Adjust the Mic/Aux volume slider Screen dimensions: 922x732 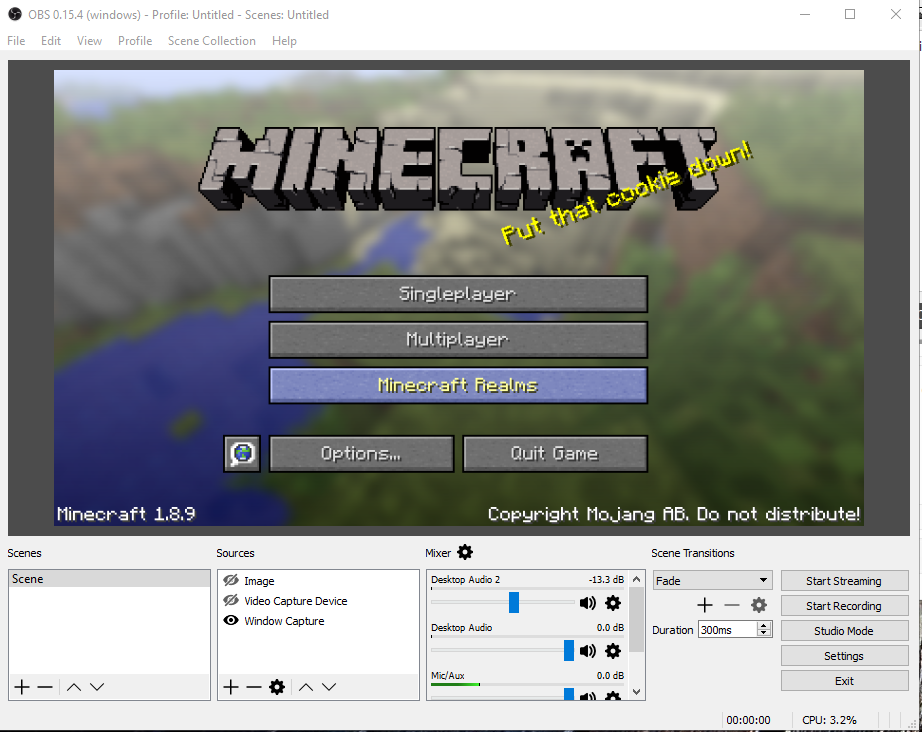569,694
